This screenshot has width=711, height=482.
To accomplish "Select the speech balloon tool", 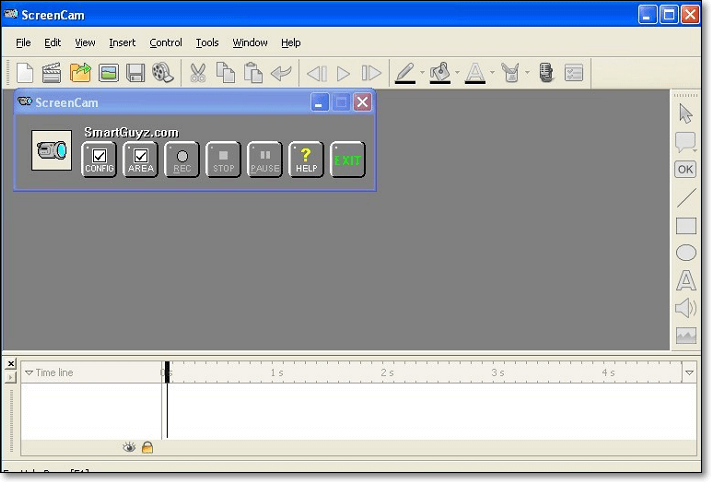I will point(686,142).
